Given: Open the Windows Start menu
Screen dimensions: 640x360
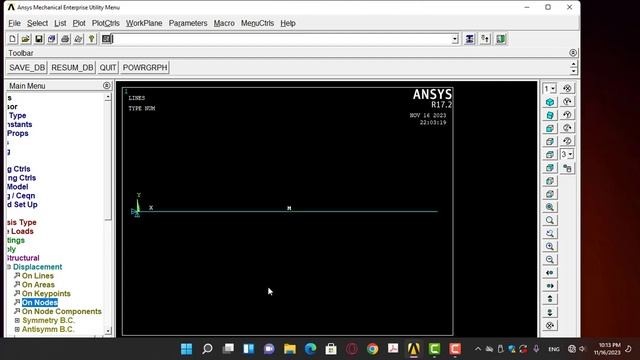Looking at the screenshot, I should [187, 349].
